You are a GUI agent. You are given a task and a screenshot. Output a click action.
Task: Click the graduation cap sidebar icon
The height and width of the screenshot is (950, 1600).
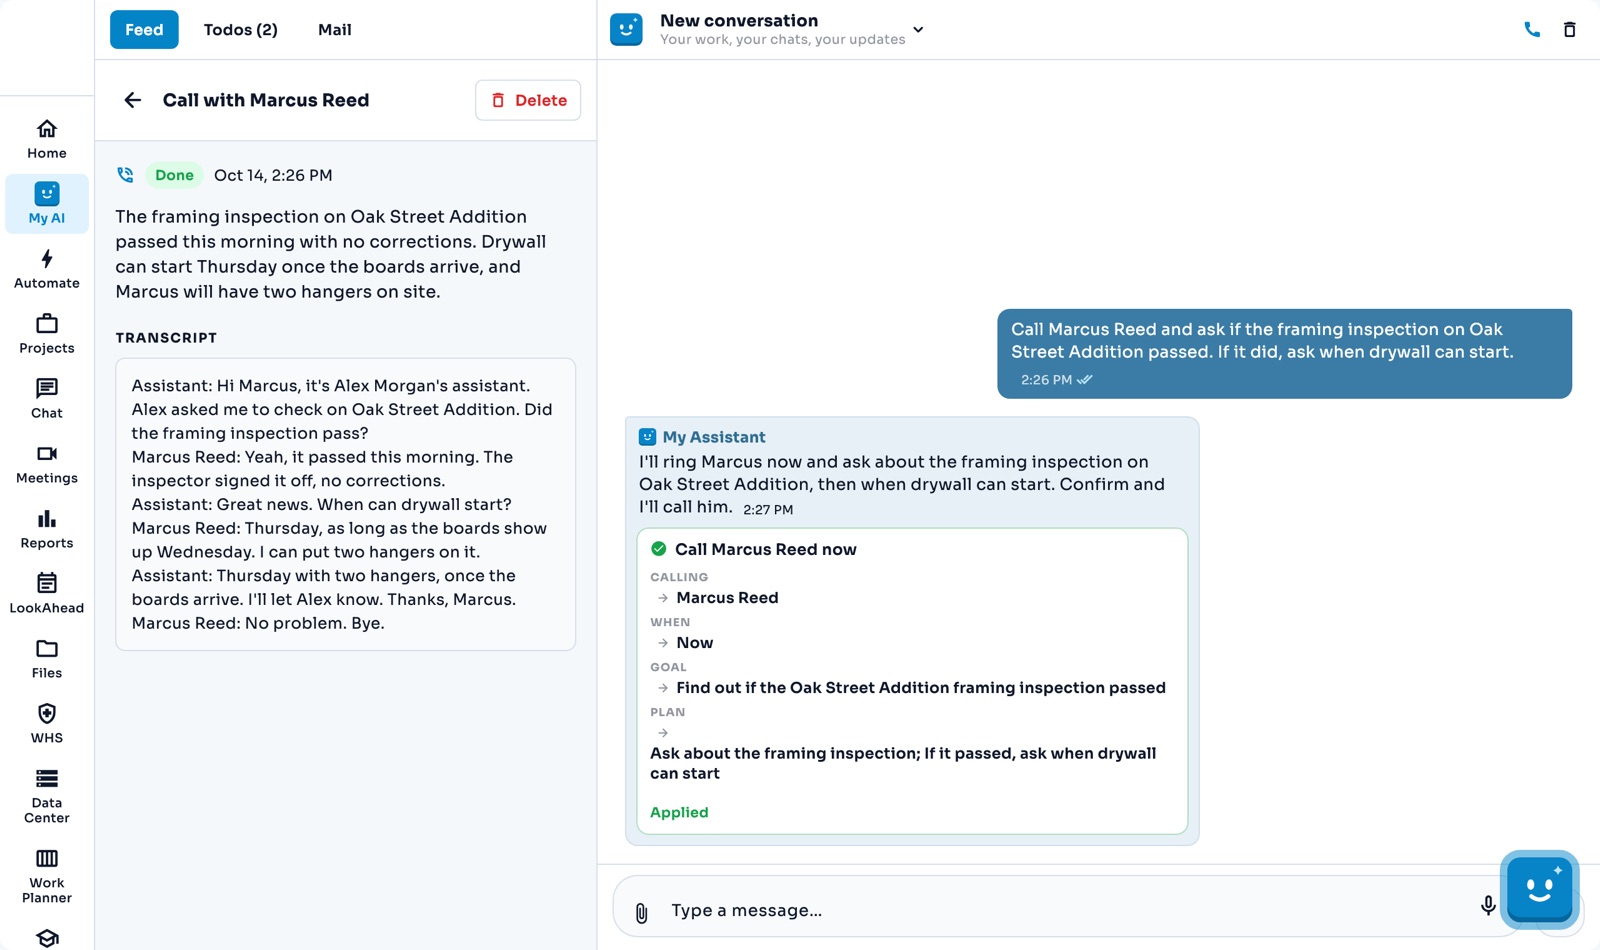pyautogui.click(x=47, y=938)
